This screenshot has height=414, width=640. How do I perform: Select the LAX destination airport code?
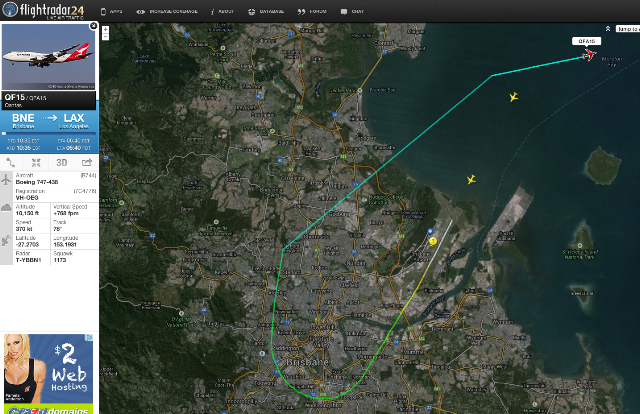[74, 118]
